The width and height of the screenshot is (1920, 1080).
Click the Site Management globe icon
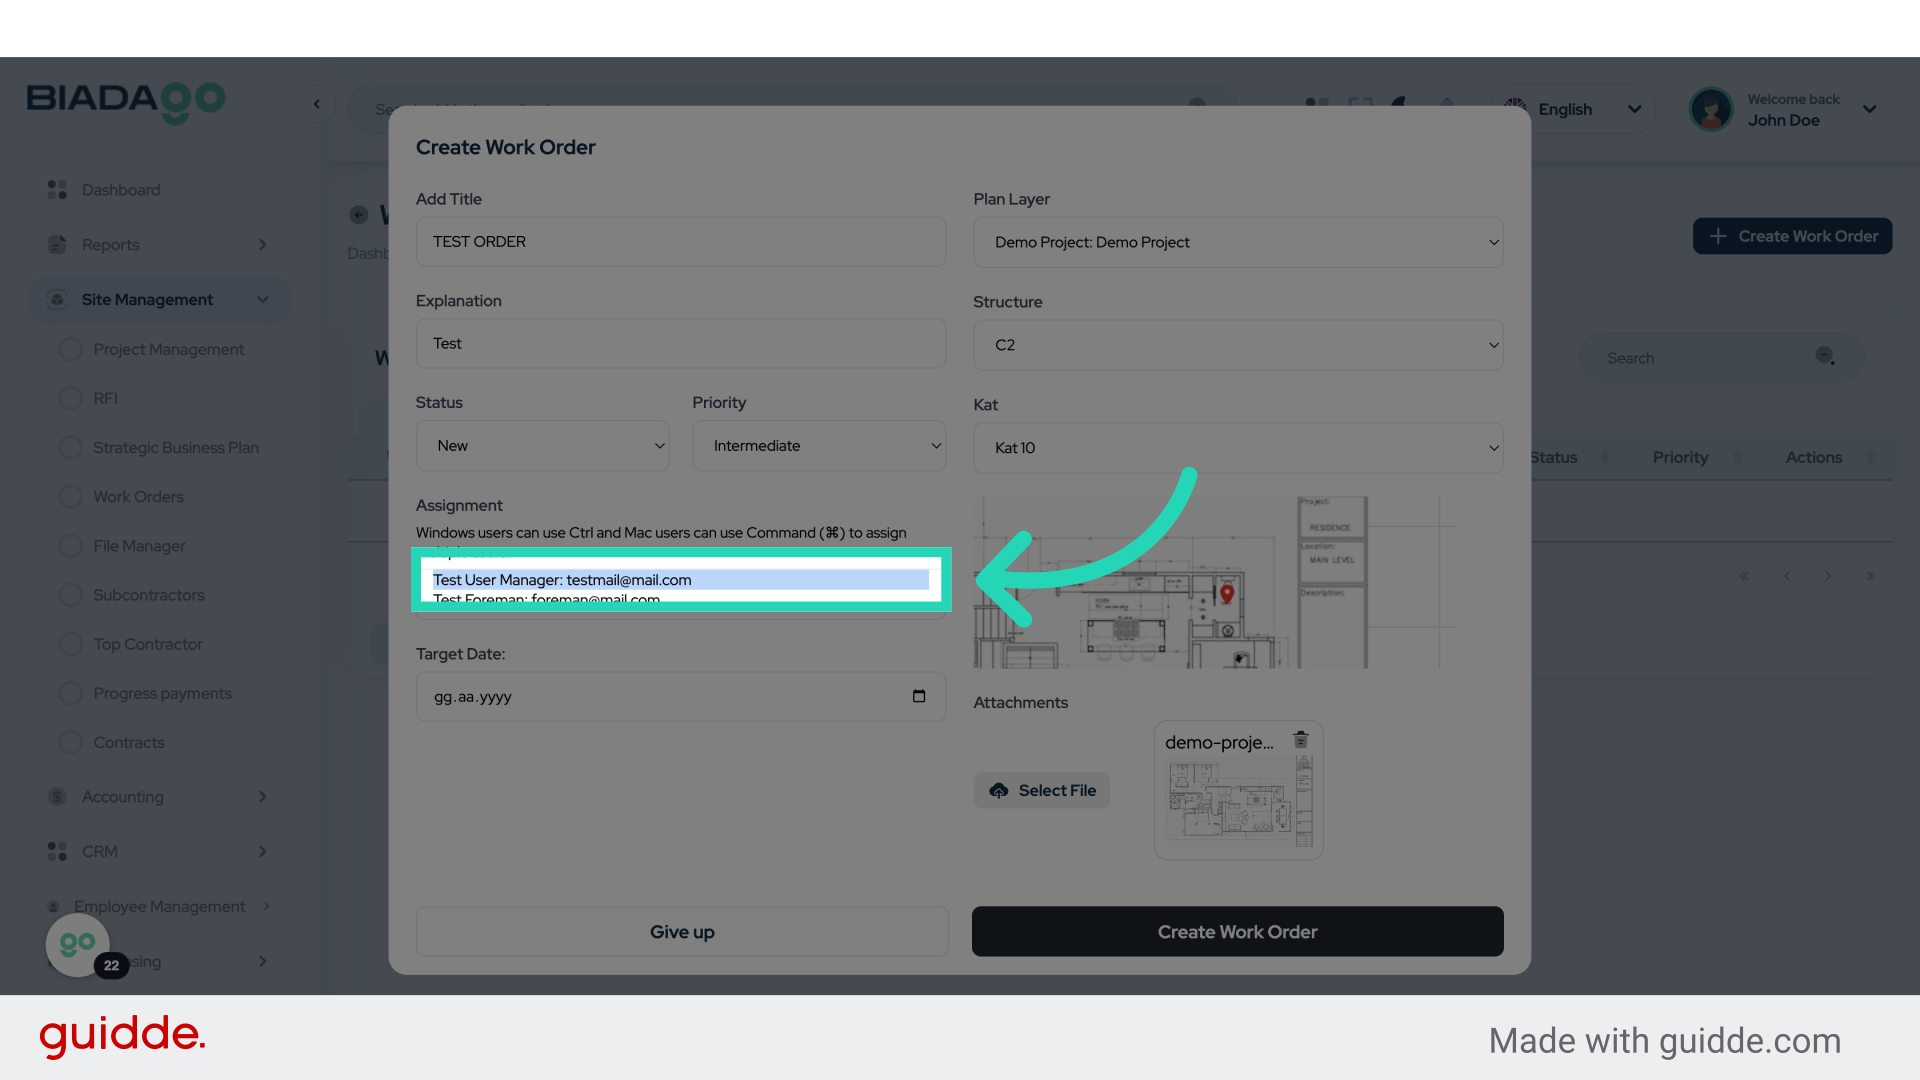tap(57, 299)
